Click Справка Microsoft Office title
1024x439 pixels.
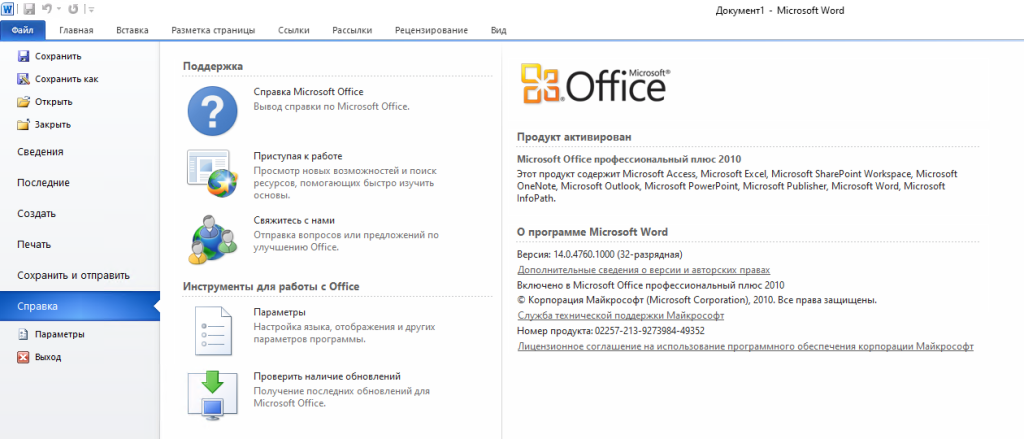click(308, 92)
